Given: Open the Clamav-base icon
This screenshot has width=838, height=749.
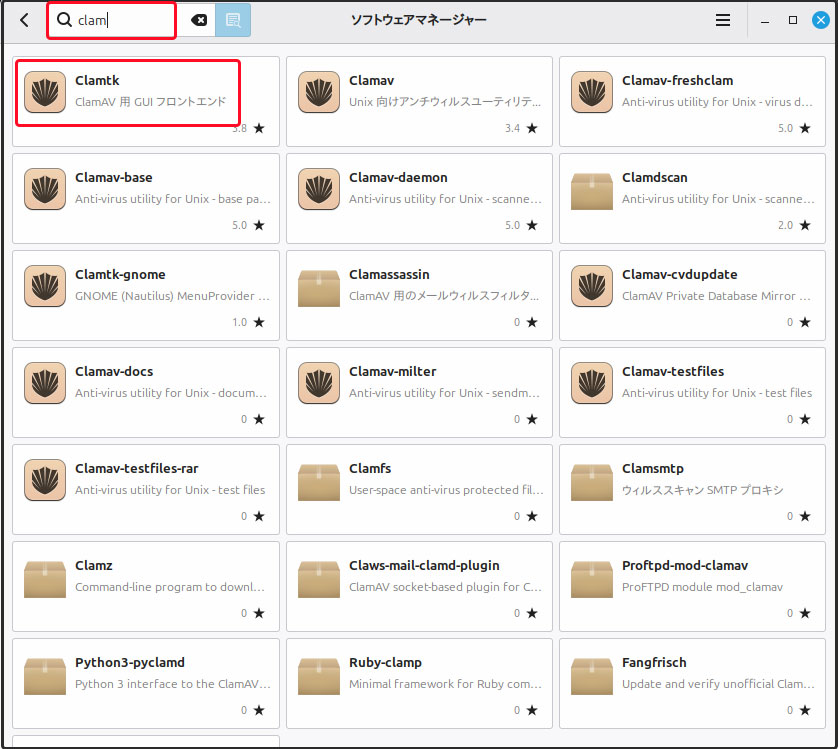Looking at the screenshot, I should point(45,189).
